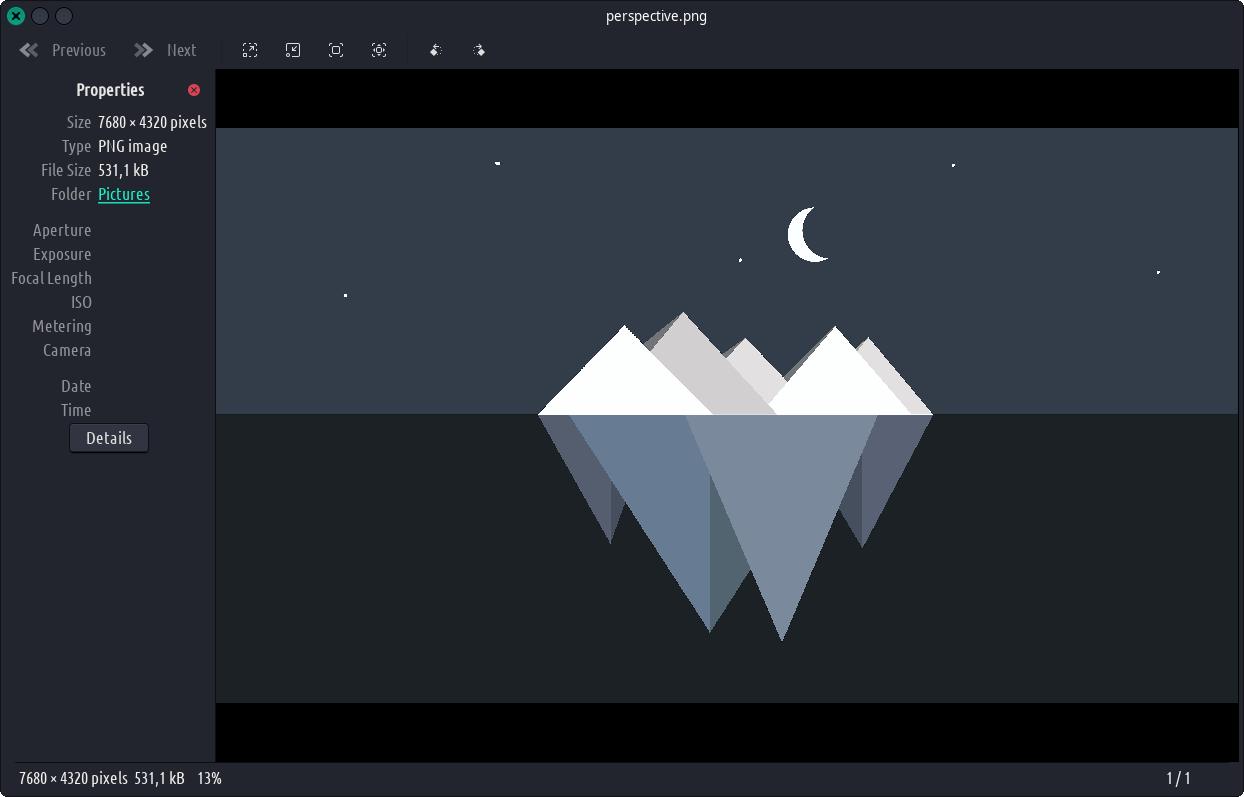Click the crescent moon in the image
This screenshot has width=1244, height=797.
[803, 236]
